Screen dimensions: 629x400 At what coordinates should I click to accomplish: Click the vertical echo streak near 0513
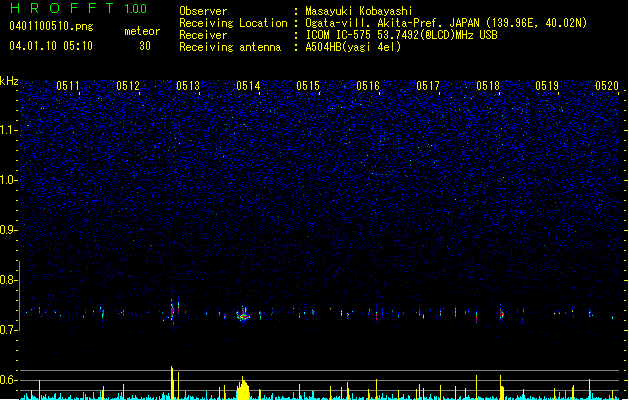pyautogui.click(x=172, y=313)
